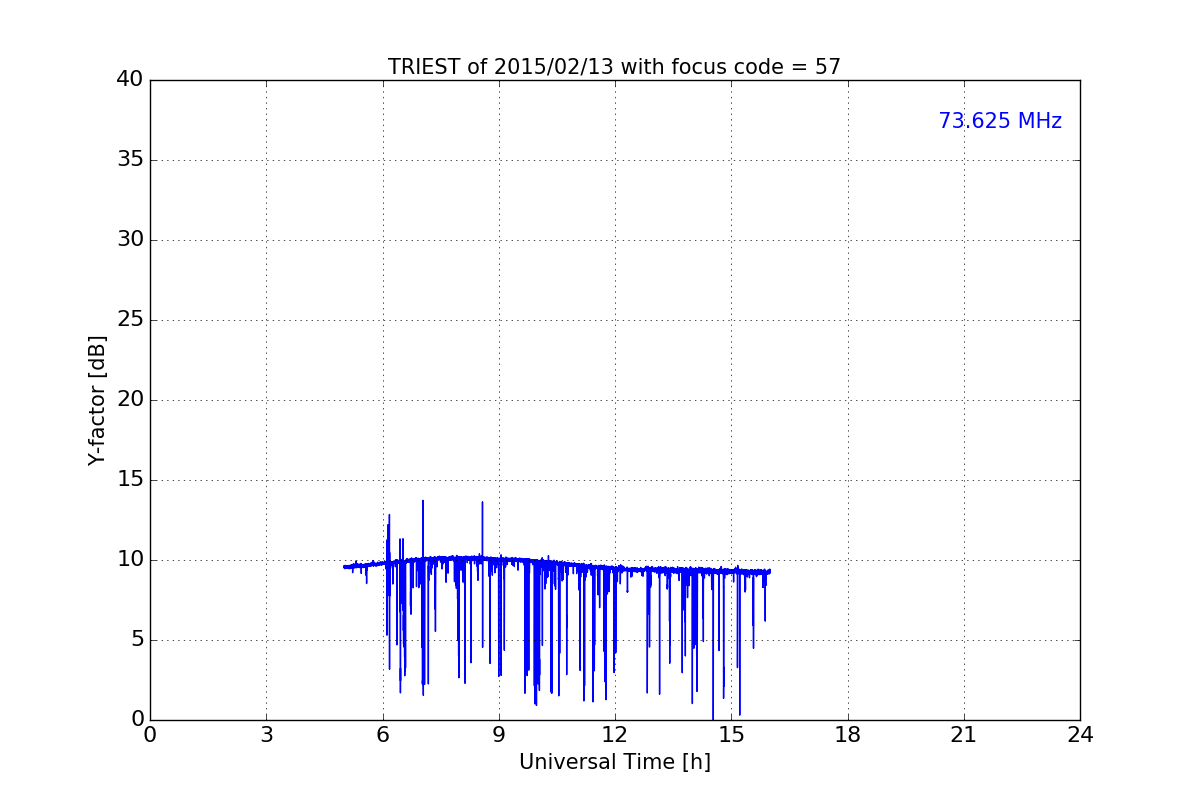The width and height of the screenshot is (1200, 800).
Task: Click x-axis tick label 12
Action: [615, 735]
